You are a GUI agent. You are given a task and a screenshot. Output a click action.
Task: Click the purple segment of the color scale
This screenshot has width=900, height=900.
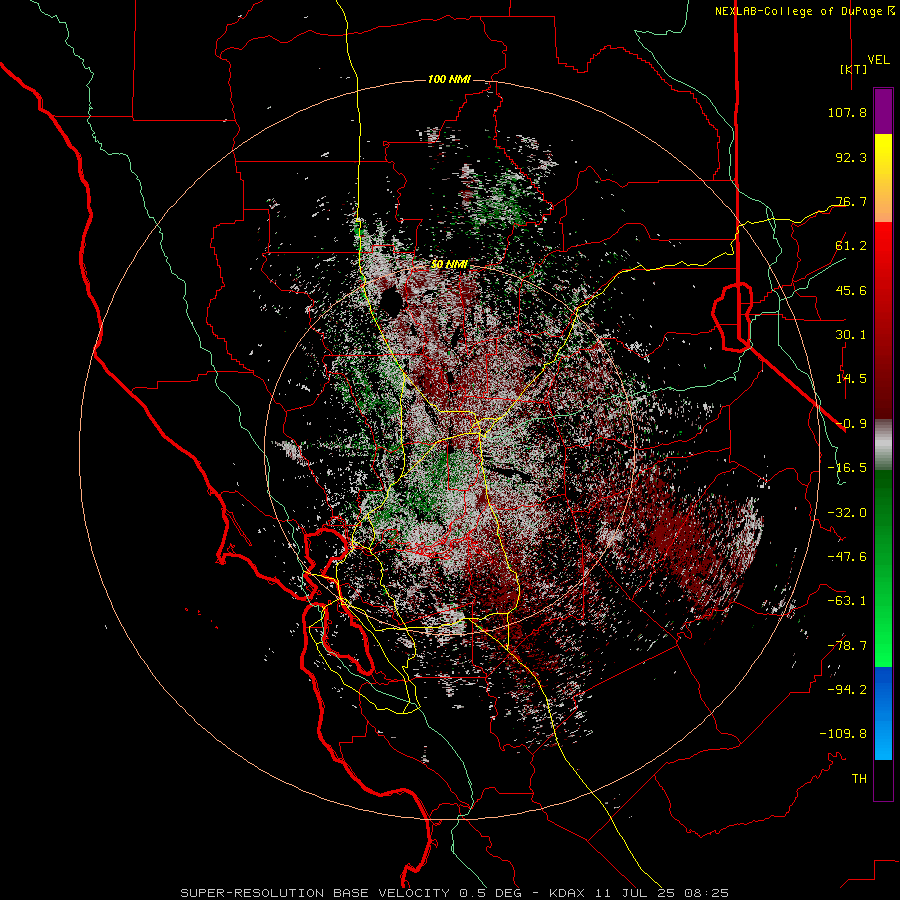(883, 112)
